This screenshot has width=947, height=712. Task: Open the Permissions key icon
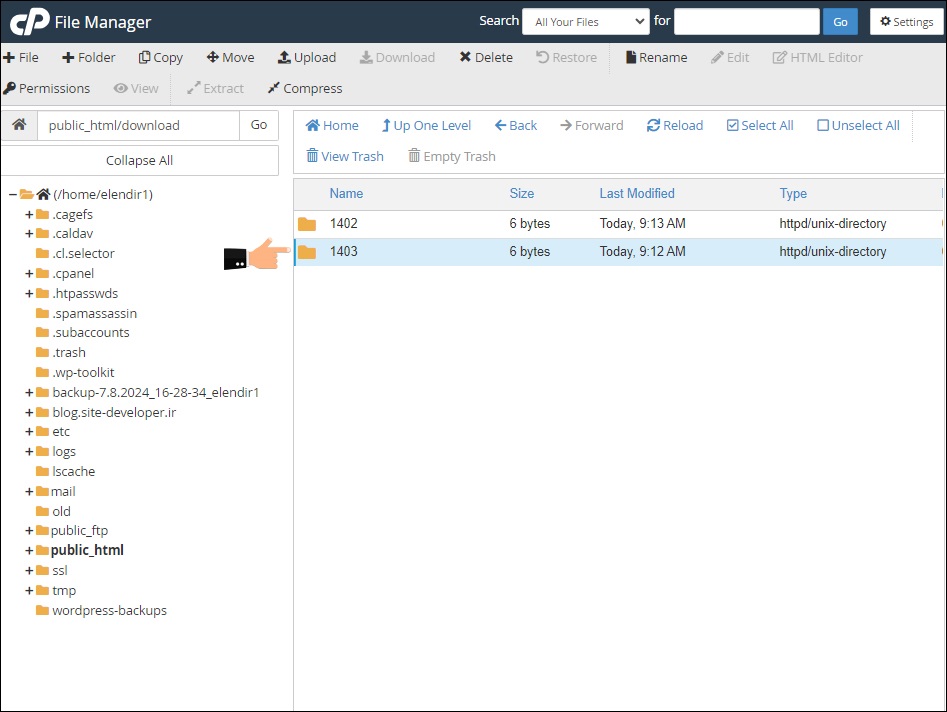coord(10,89)
